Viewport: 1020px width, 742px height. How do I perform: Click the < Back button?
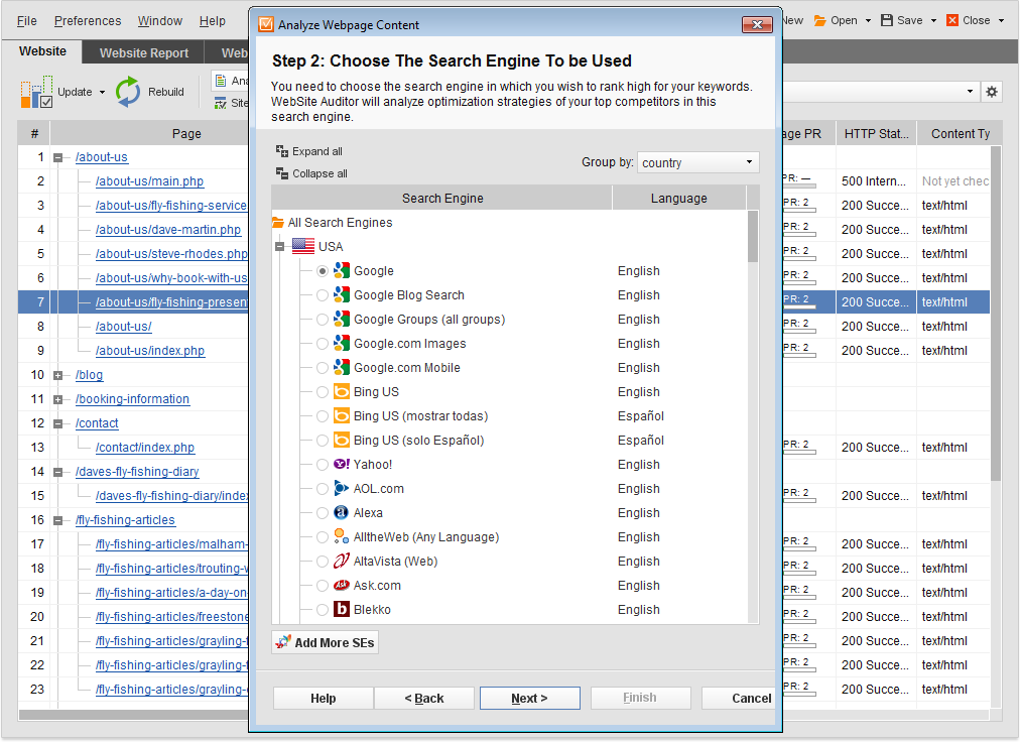point(424,698)
